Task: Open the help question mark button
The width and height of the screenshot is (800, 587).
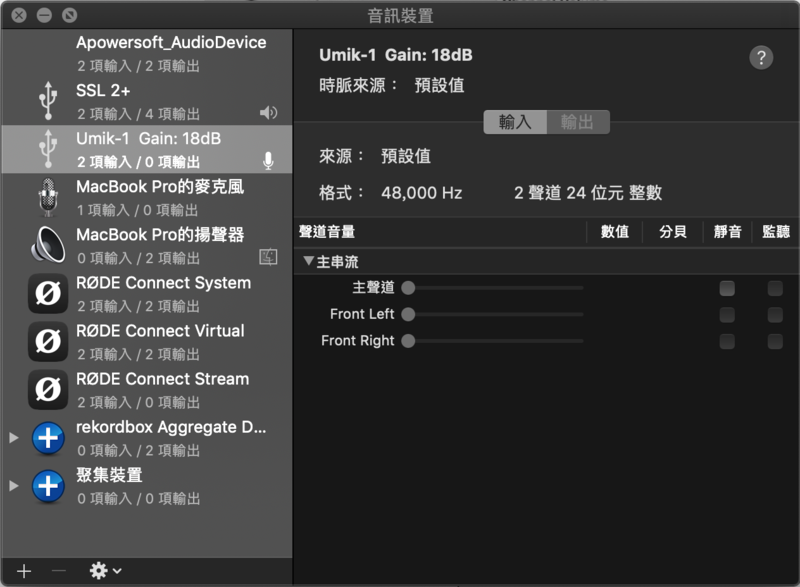Action: (x=761, y=57)
